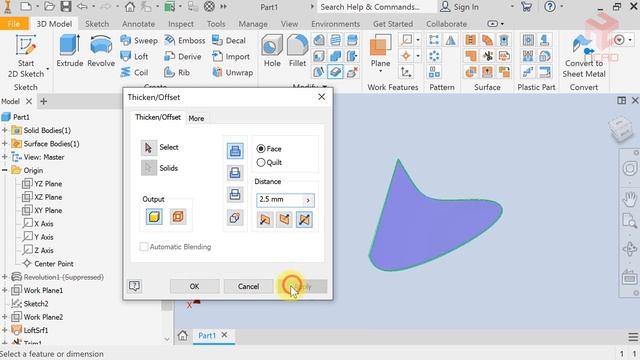
Task: Select XY Plane in browser
Action: 42,210
